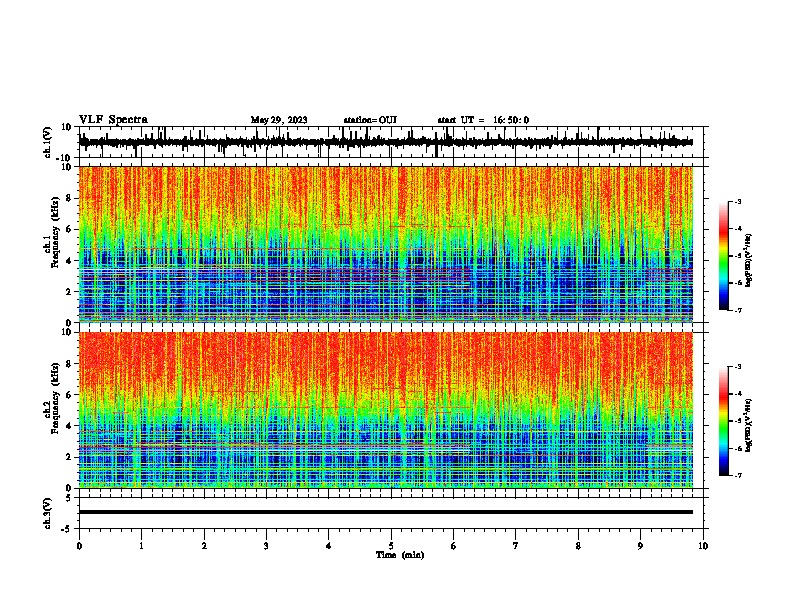
Task: Click the time-axis tick label "9"
Action: pyautogui.click(x=640, y=546)
